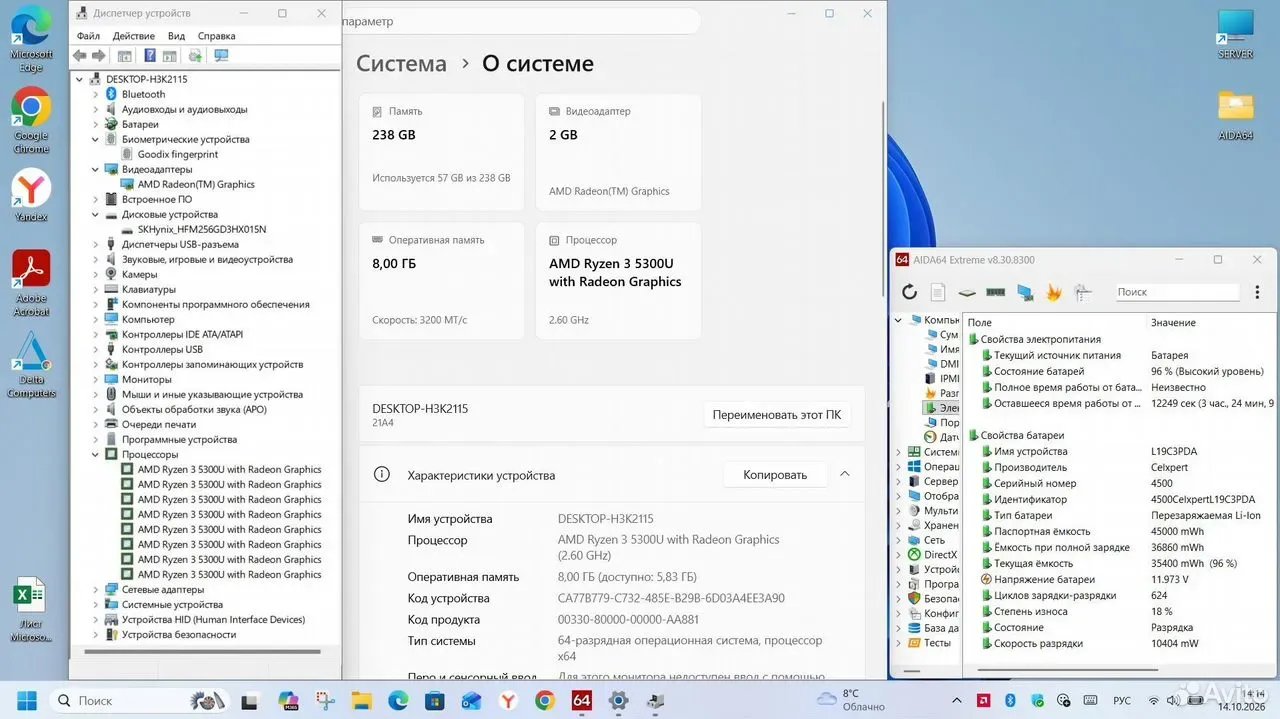Show hidden tray icons chevron

(957, 700)
